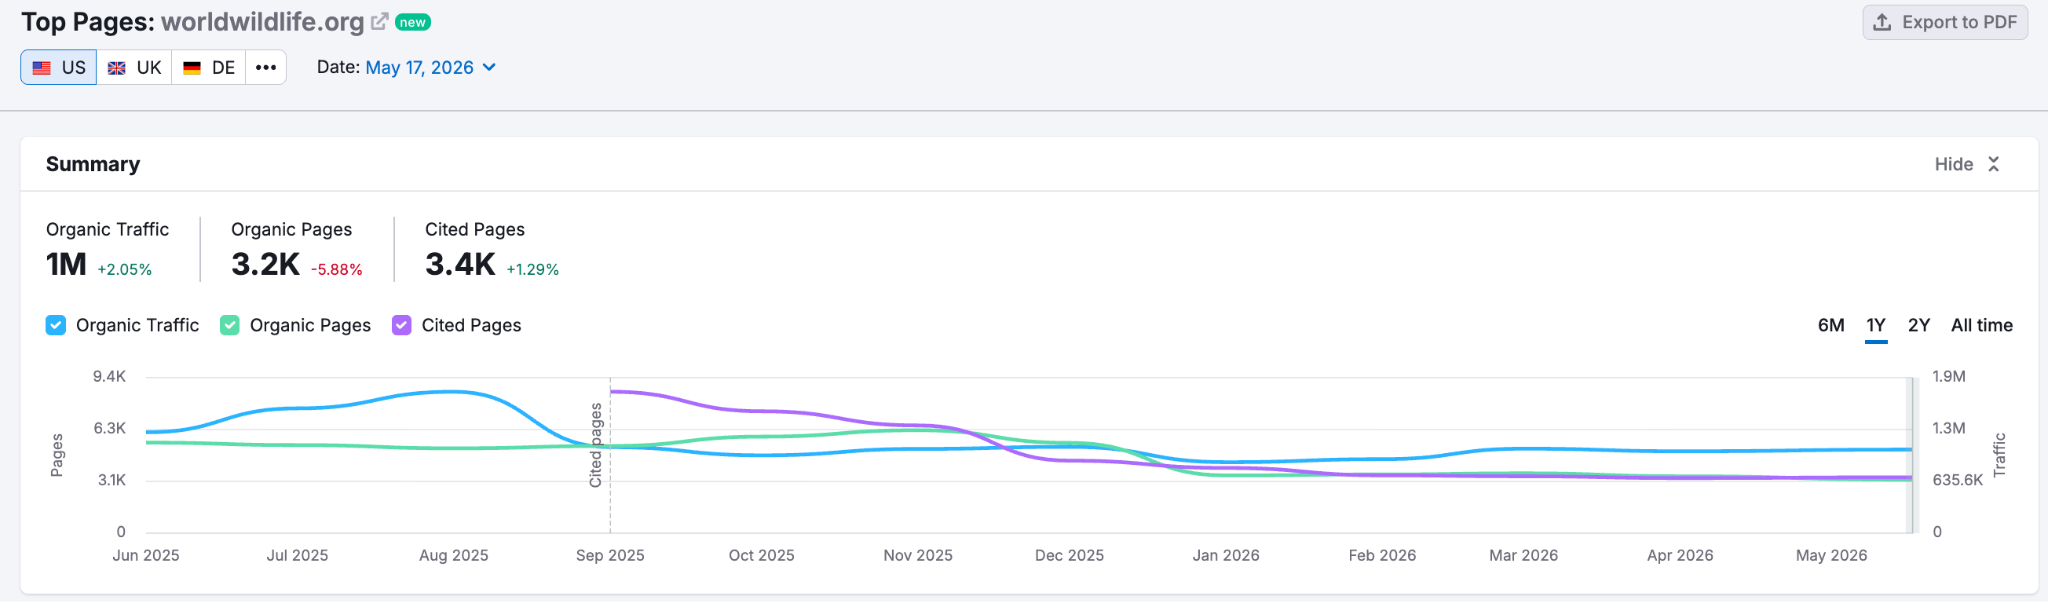
Task: Click the collapse arrows icon beside Hide
Action: (x=1993, y=164)
